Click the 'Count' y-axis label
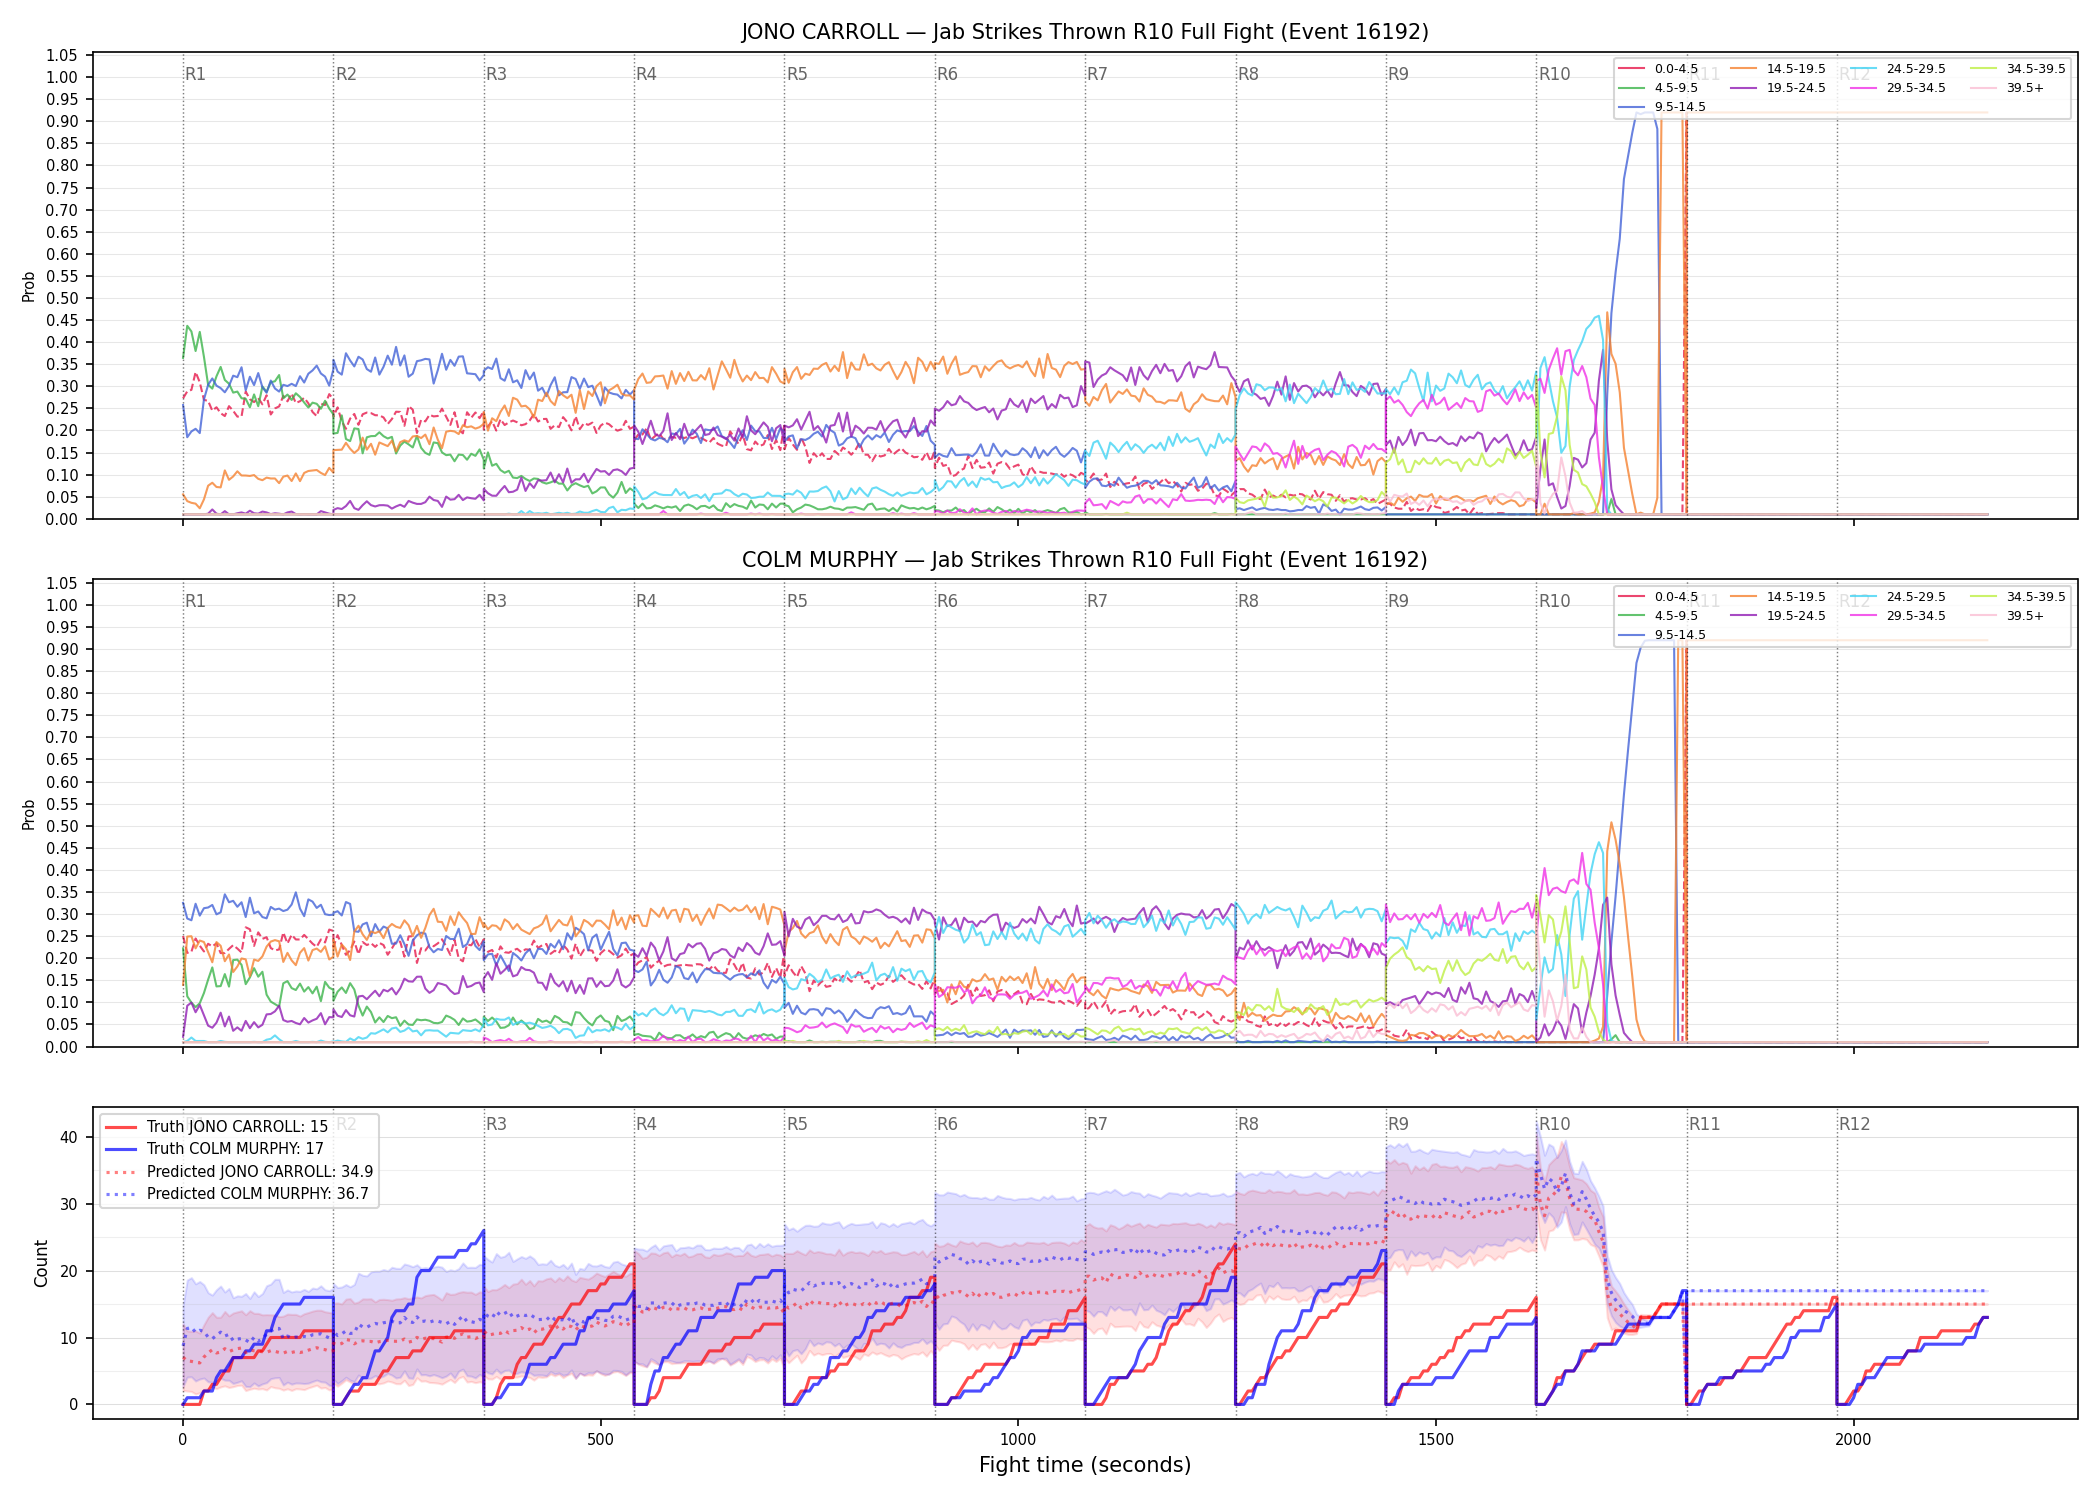Image resolution: width=2100 pixels, height=1500 pixels. [41, 1264]
